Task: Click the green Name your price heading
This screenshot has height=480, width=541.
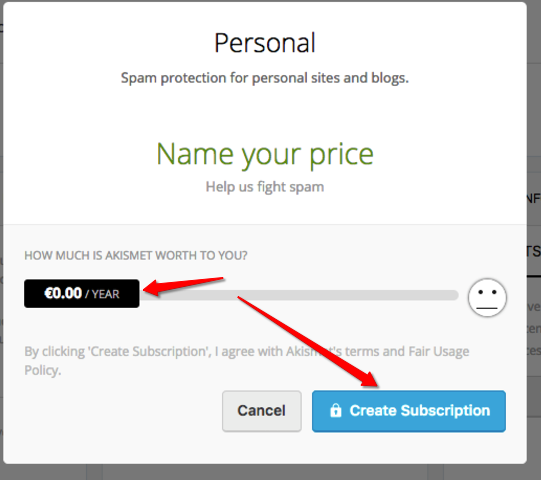Action: 265,154
